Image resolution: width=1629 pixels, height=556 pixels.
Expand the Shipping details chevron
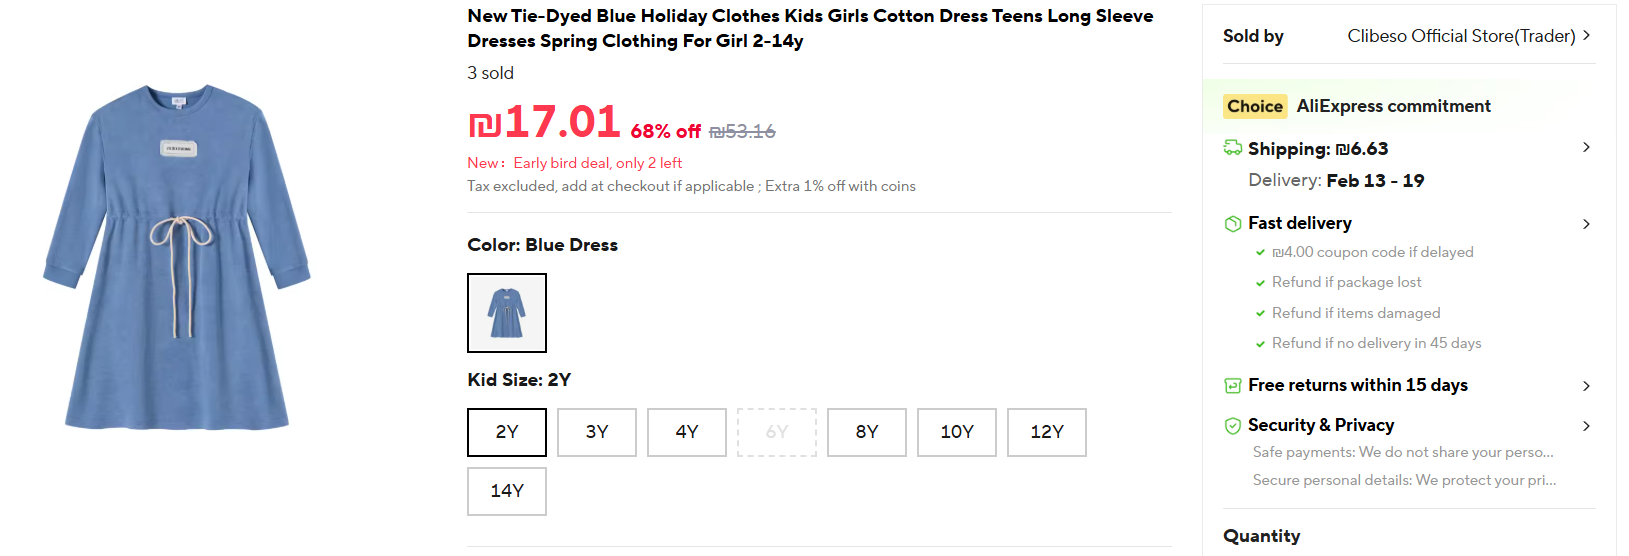point(1586,148)
